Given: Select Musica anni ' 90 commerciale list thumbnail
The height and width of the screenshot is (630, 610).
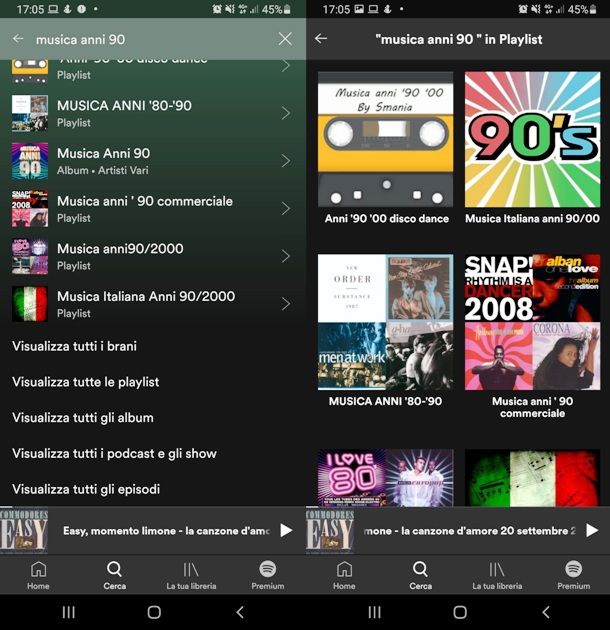Looking at the screenshot, I should 30,209.
